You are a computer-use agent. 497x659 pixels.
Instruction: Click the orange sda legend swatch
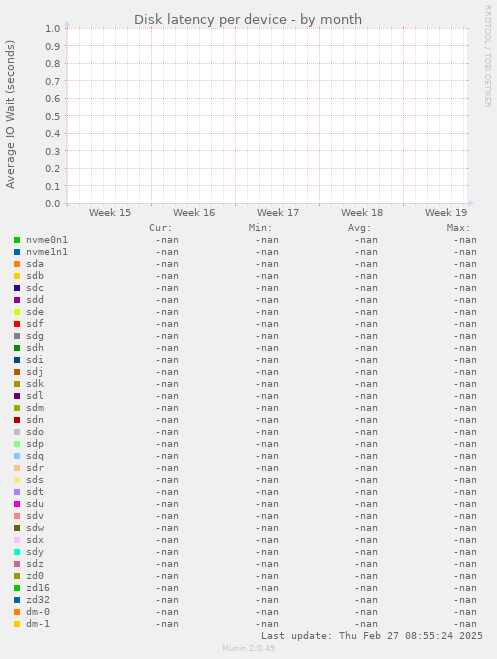click(x=17, y=264)
